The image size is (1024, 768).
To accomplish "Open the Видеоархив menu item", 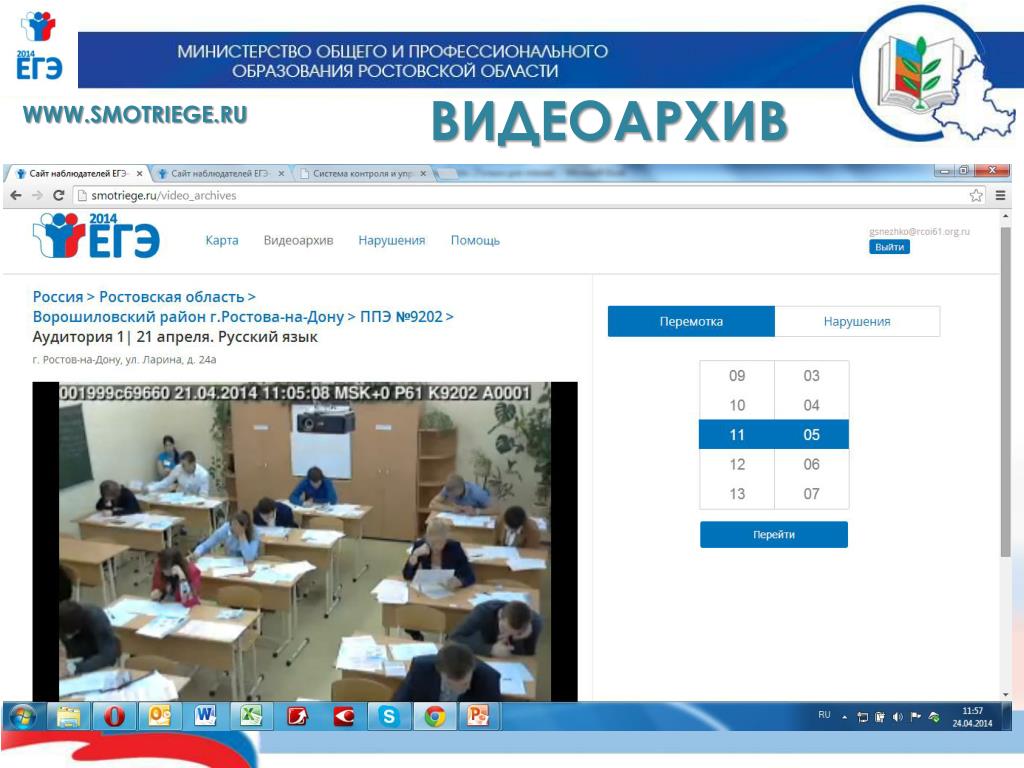I will (x=298, y=240).
